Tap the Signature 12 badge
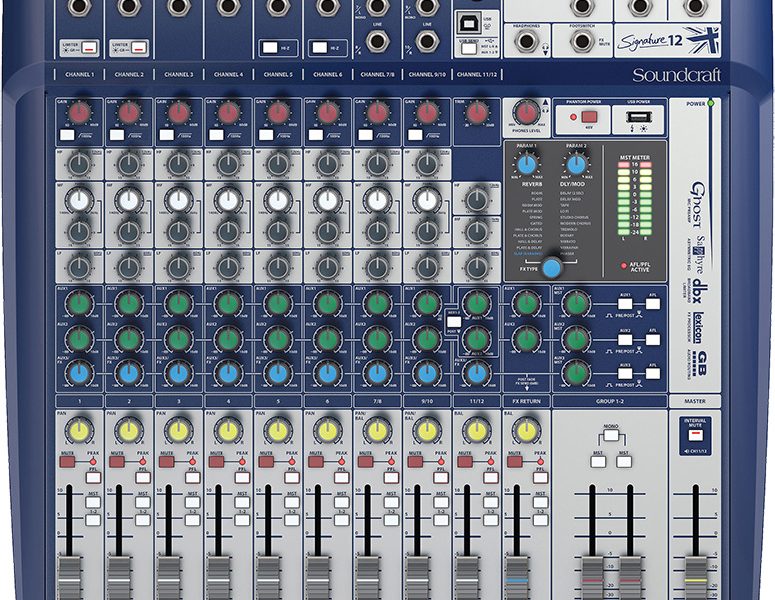This screenshot has width=775, height=600. tap(666, 41)
